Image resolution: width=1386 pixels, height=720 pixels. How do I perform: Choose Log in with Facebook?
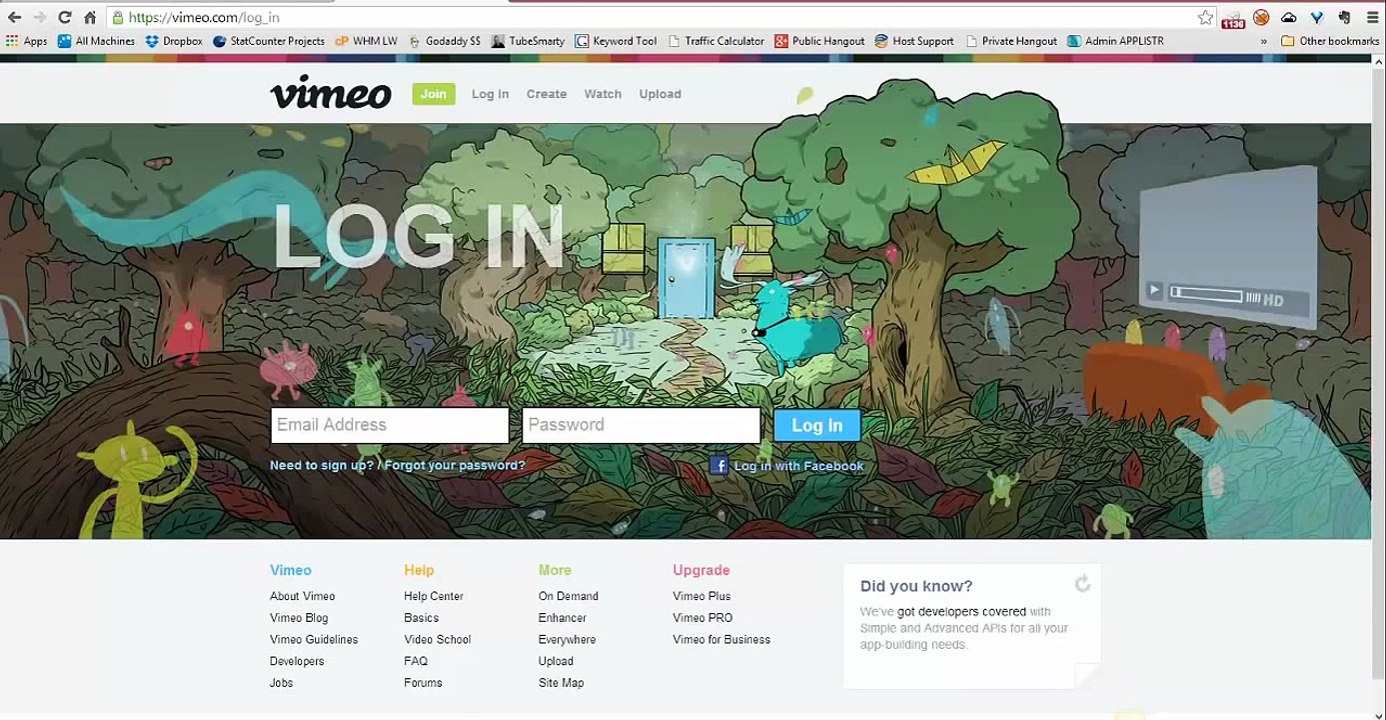798,466
